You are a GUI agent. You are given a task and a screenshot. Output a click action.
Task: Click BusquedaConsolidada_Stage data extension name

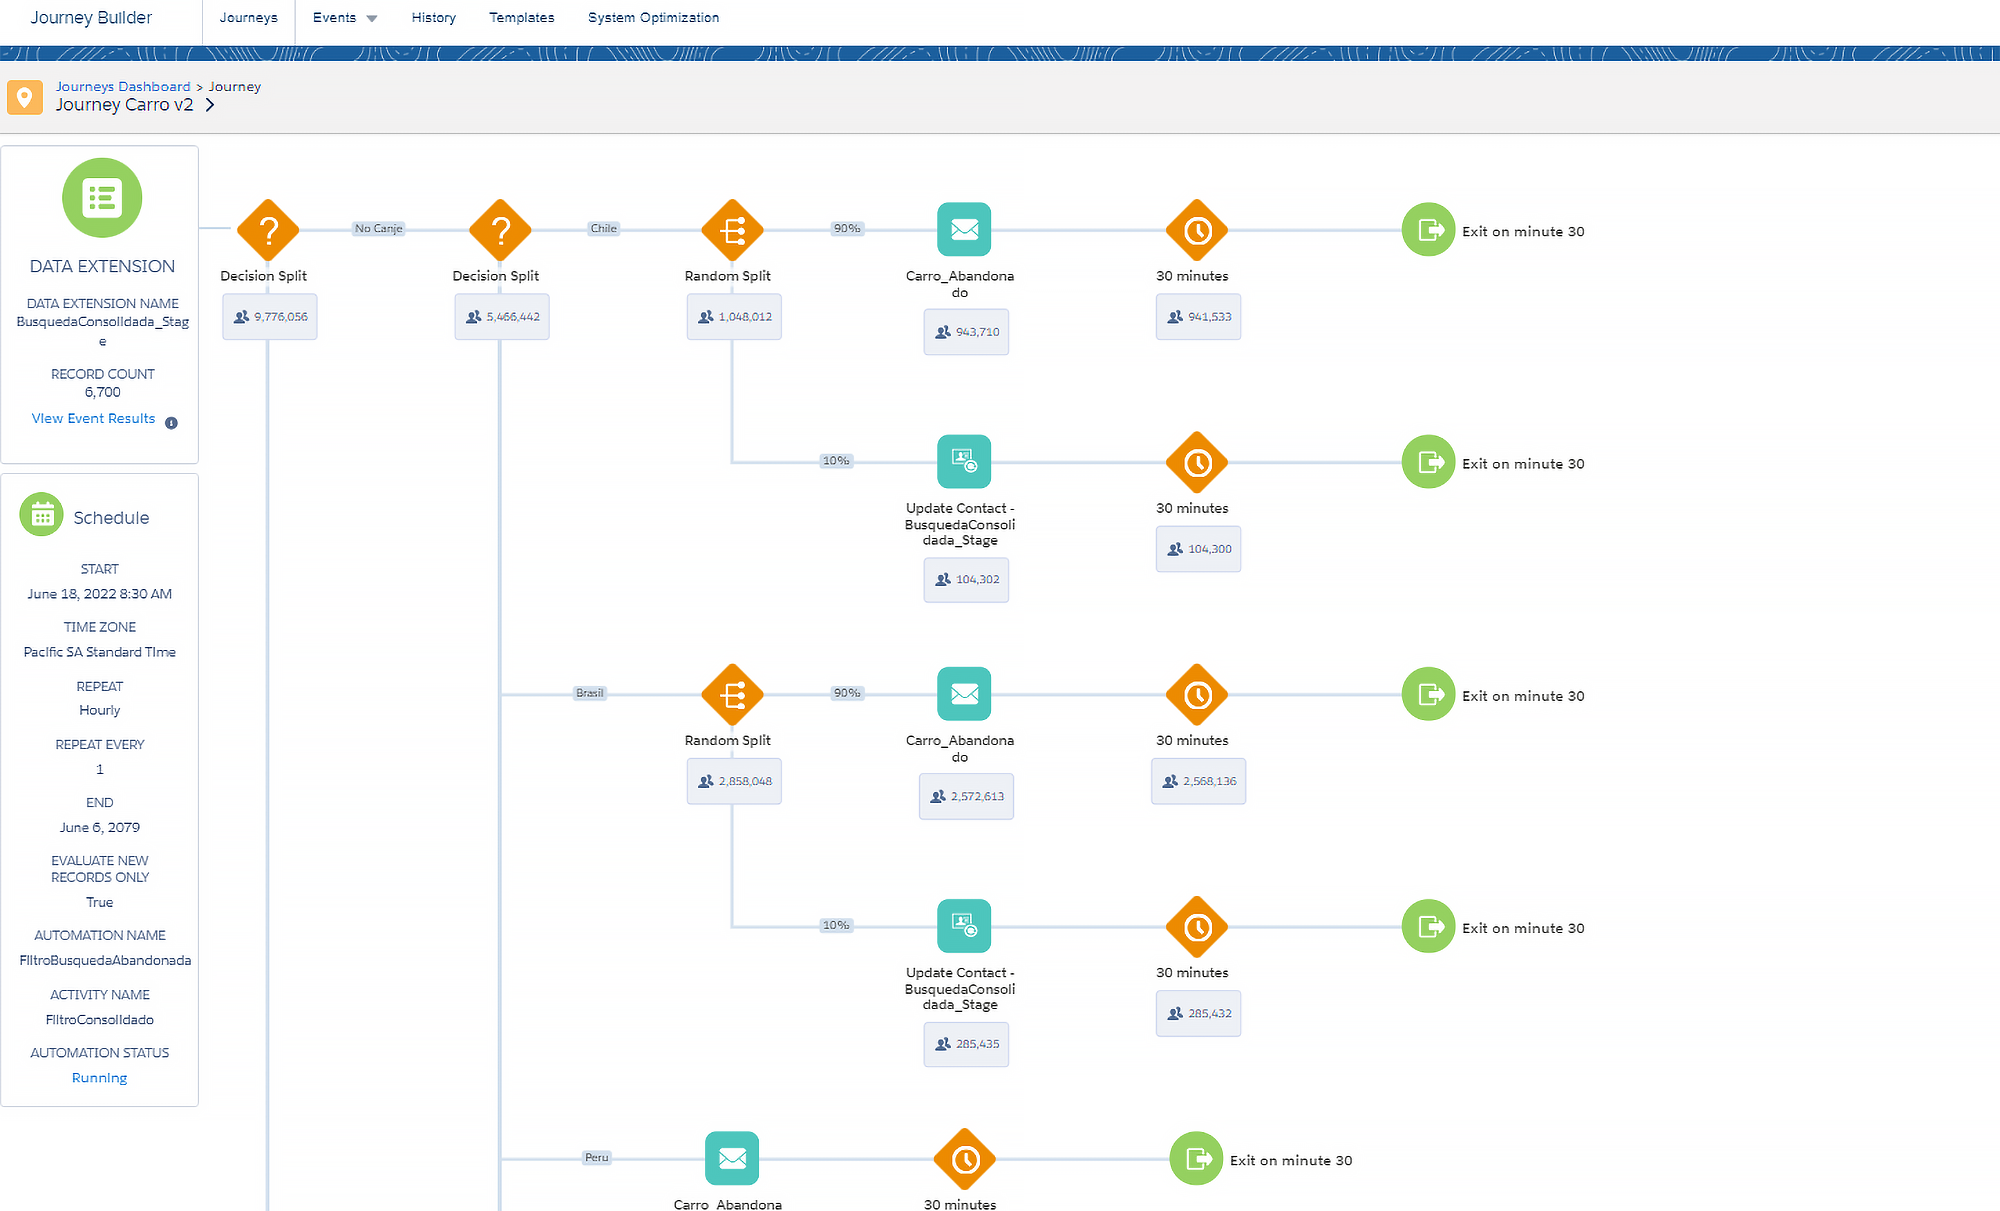[x=102, y=331]
